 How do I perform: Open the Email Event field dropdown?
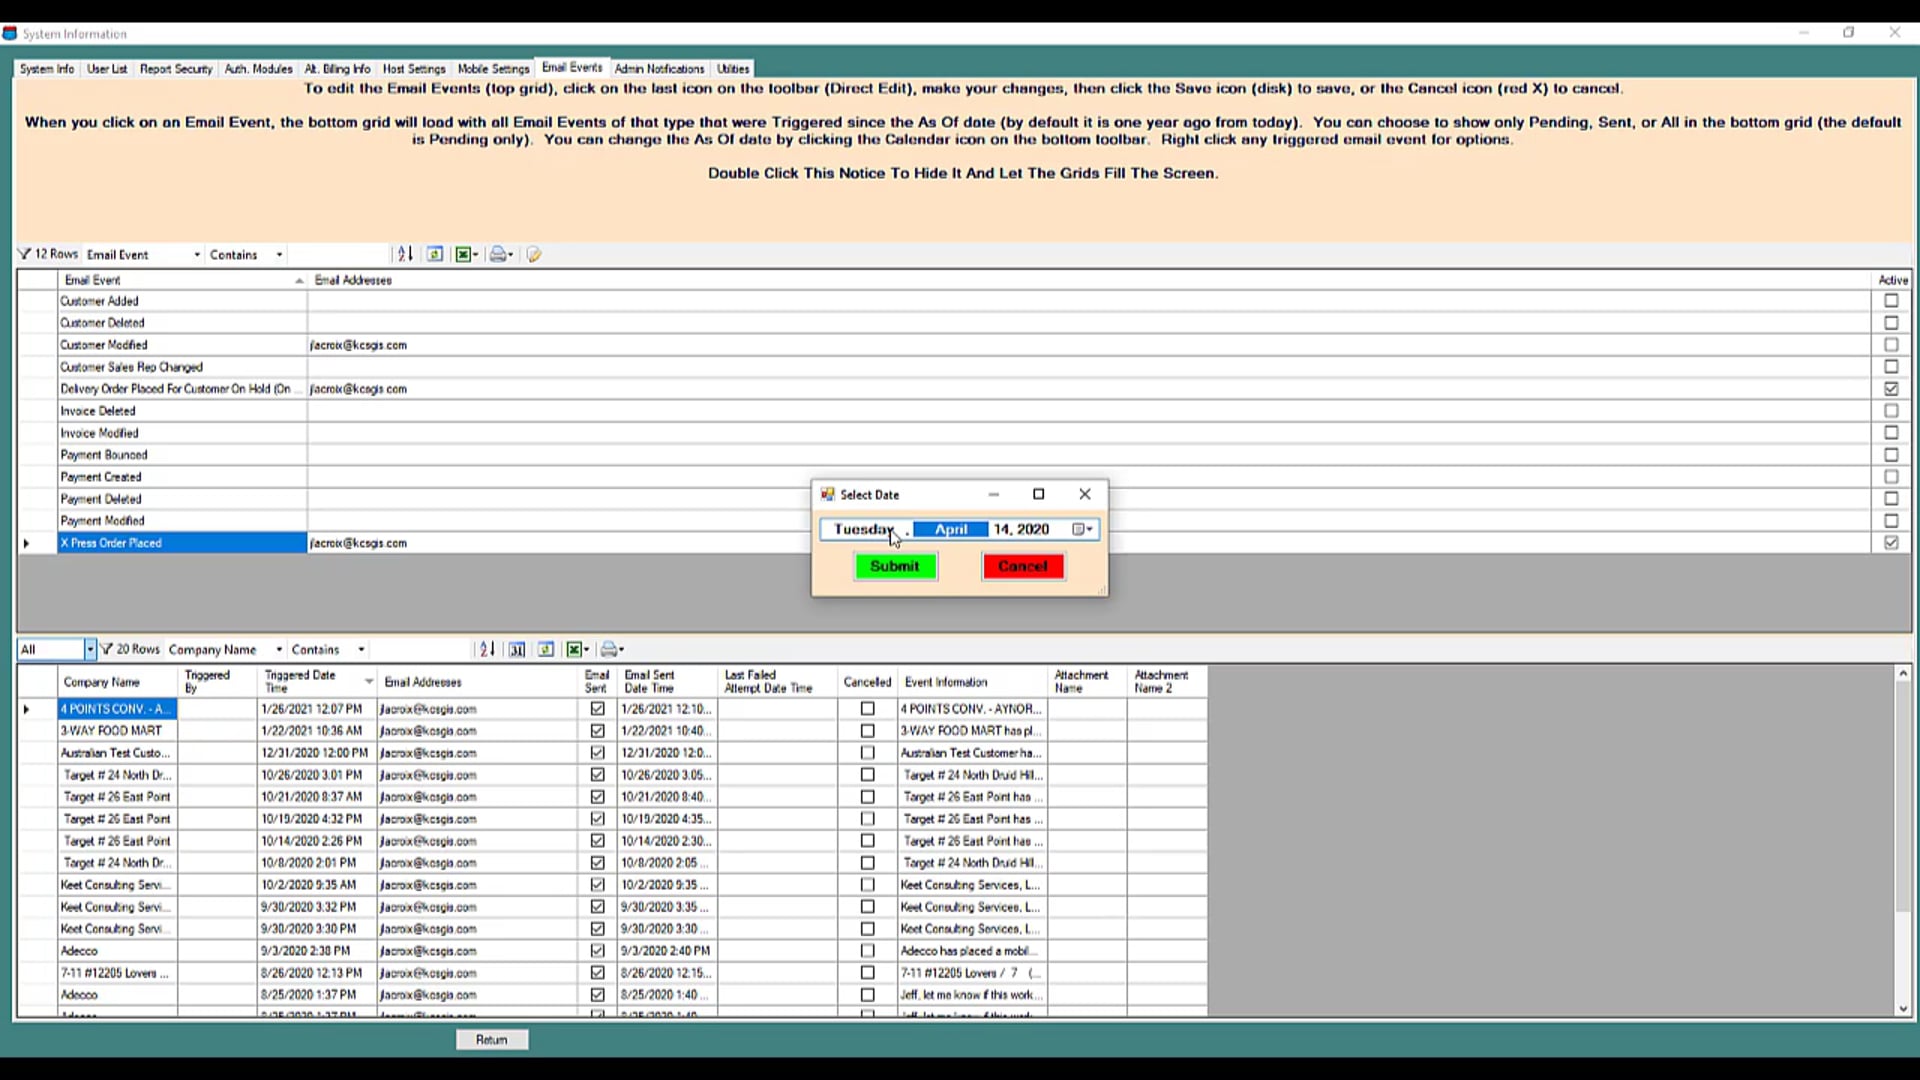pos(197,255)
